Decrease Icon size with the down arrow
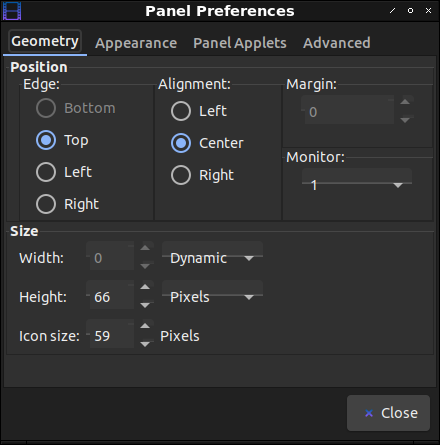This screenshot has width=440, height=445. click(x=145, y=344)
